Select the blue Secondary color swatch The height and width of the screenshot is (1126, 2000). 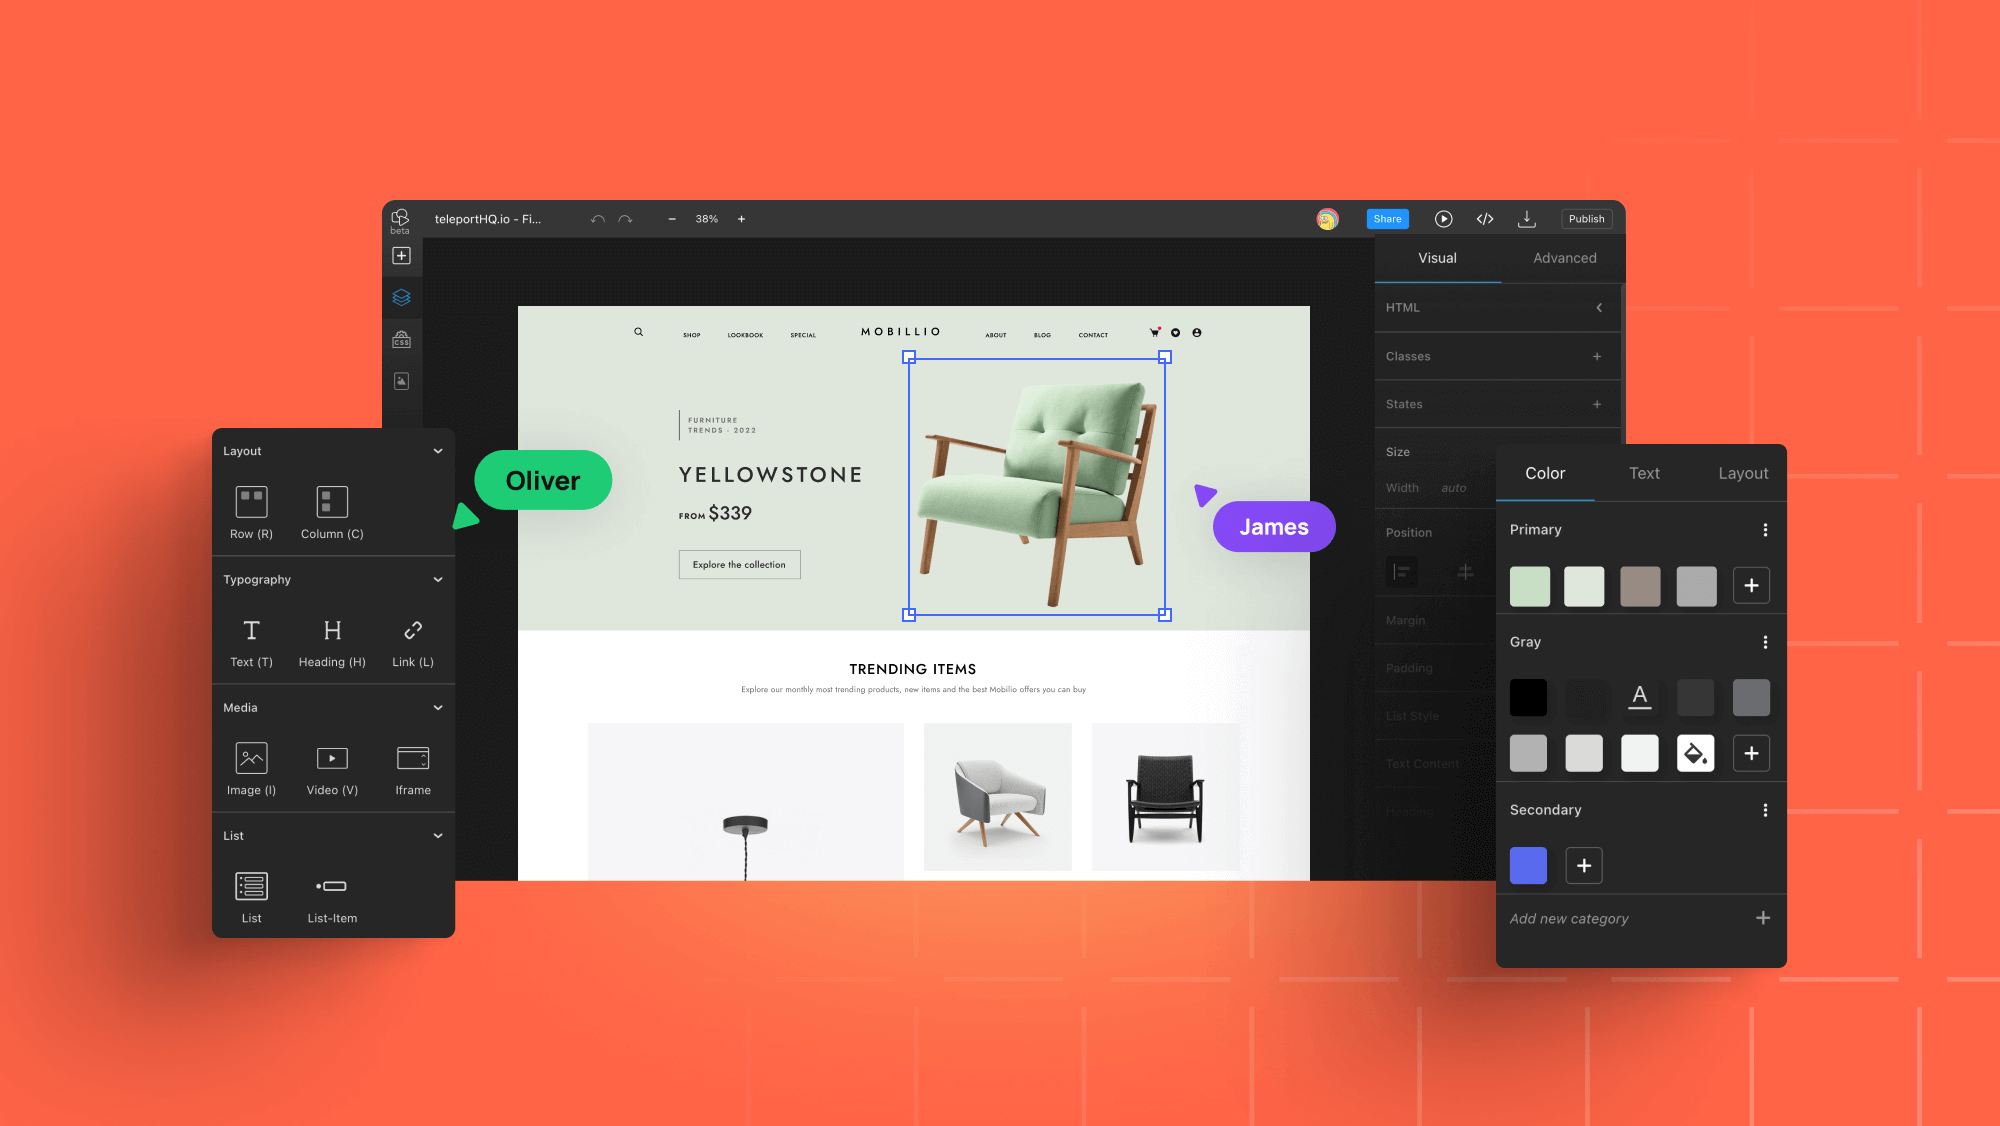[1529, 865]
